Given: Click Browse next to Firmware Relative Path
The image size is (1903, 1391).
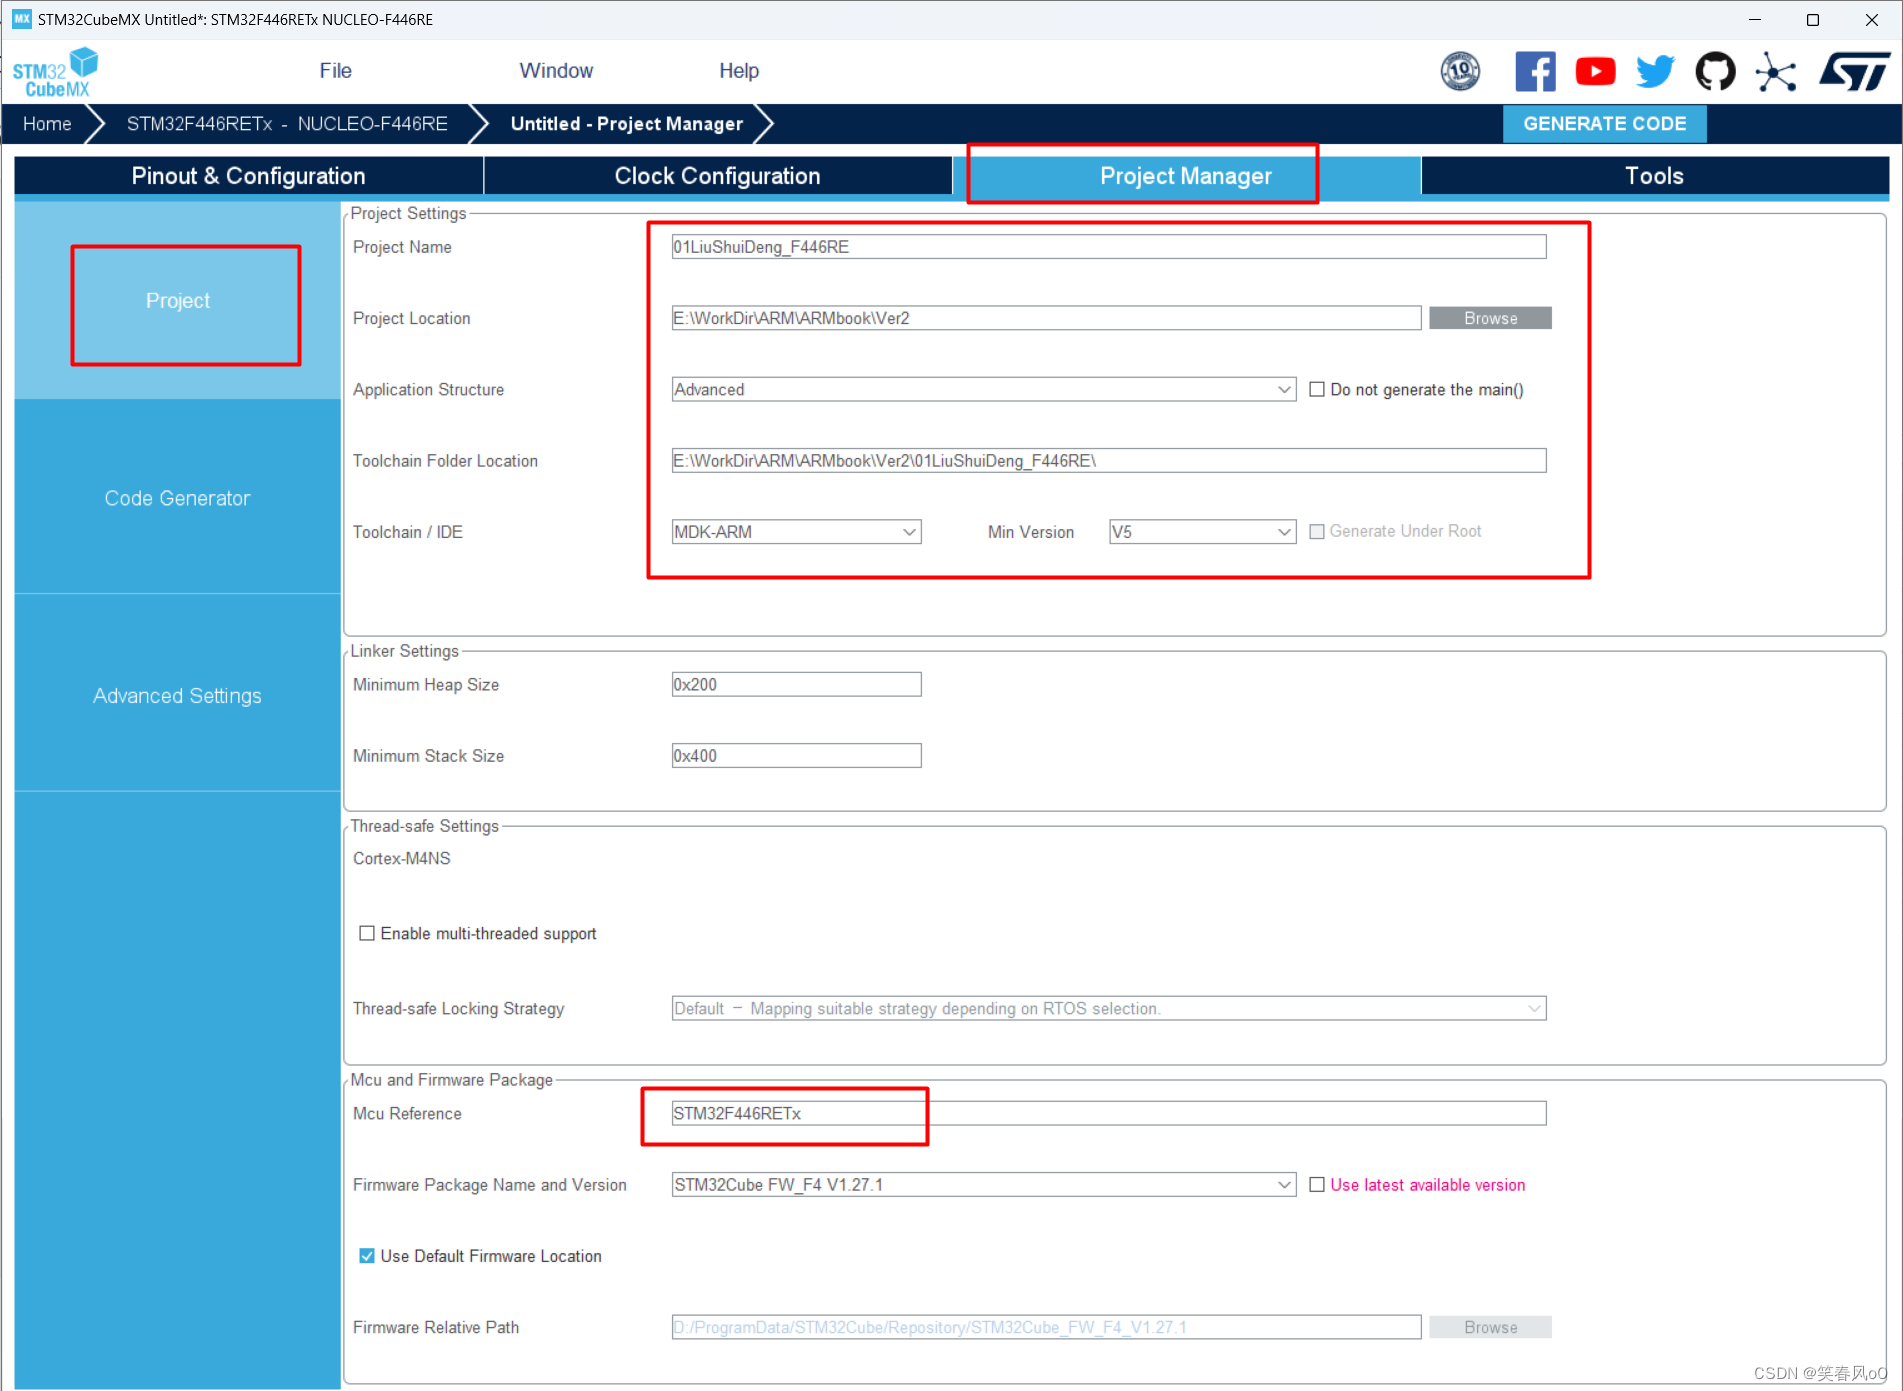Looking at the screenshot, I should [1490, 1328].
